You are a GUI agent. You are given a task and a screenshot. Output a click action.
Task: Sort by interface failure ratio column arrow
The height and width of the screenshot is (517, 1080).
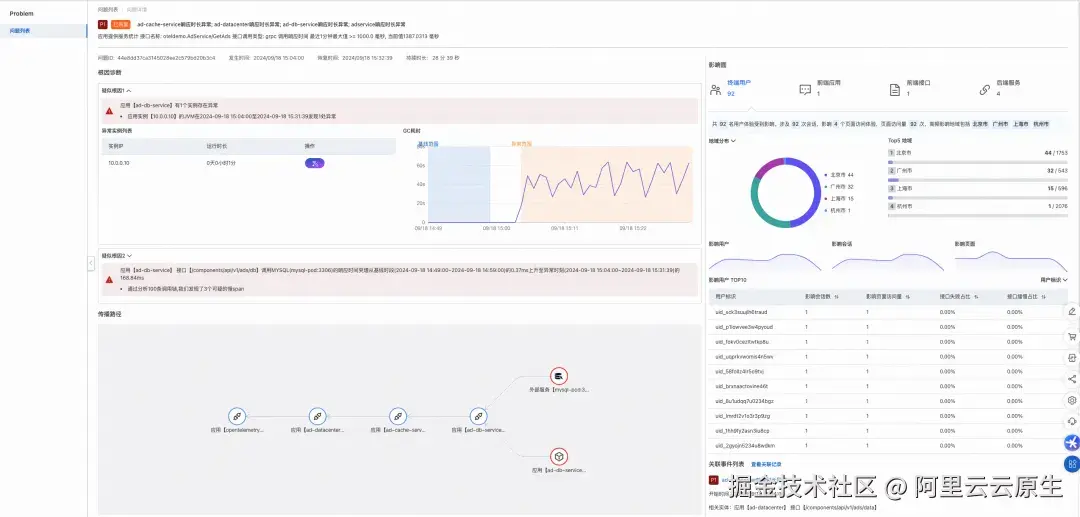coord(977,297)
